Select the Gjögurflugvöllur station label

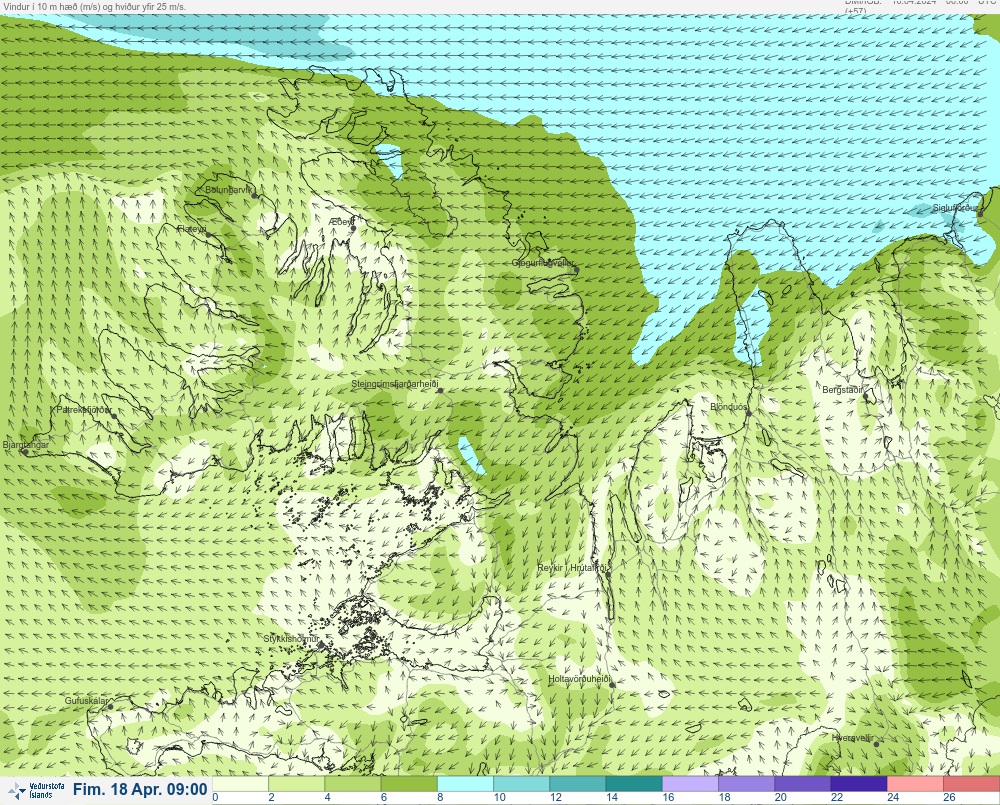(x=543, y=263)
